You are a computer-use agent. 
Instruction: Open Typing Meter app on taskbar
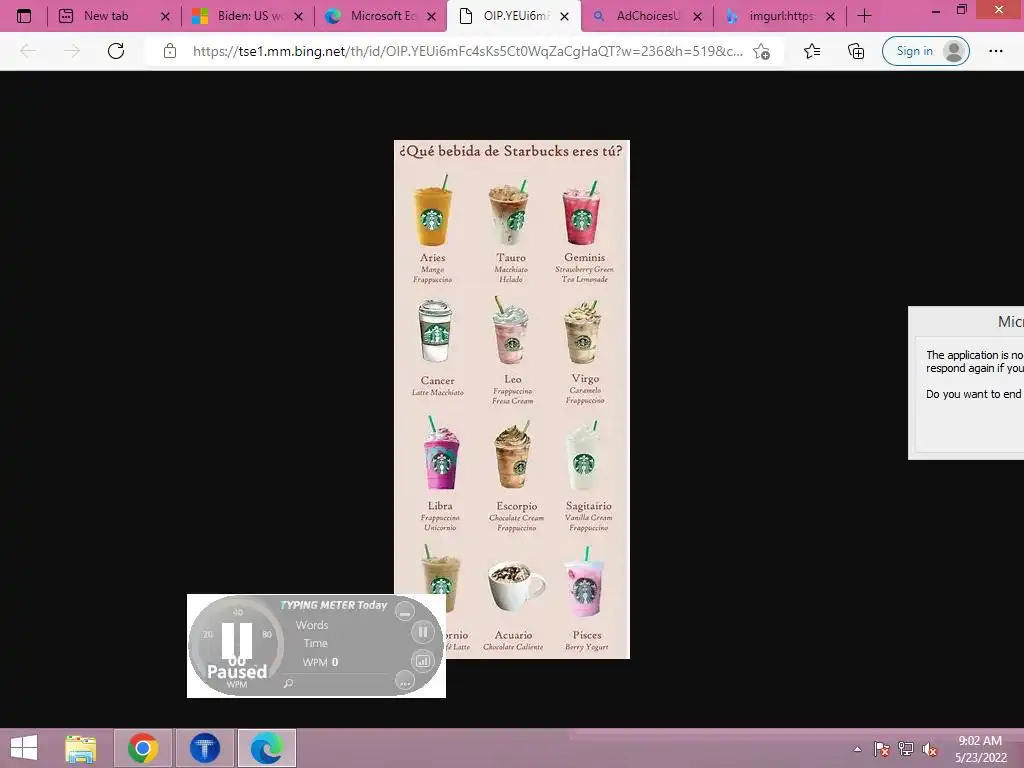[205, 748]
